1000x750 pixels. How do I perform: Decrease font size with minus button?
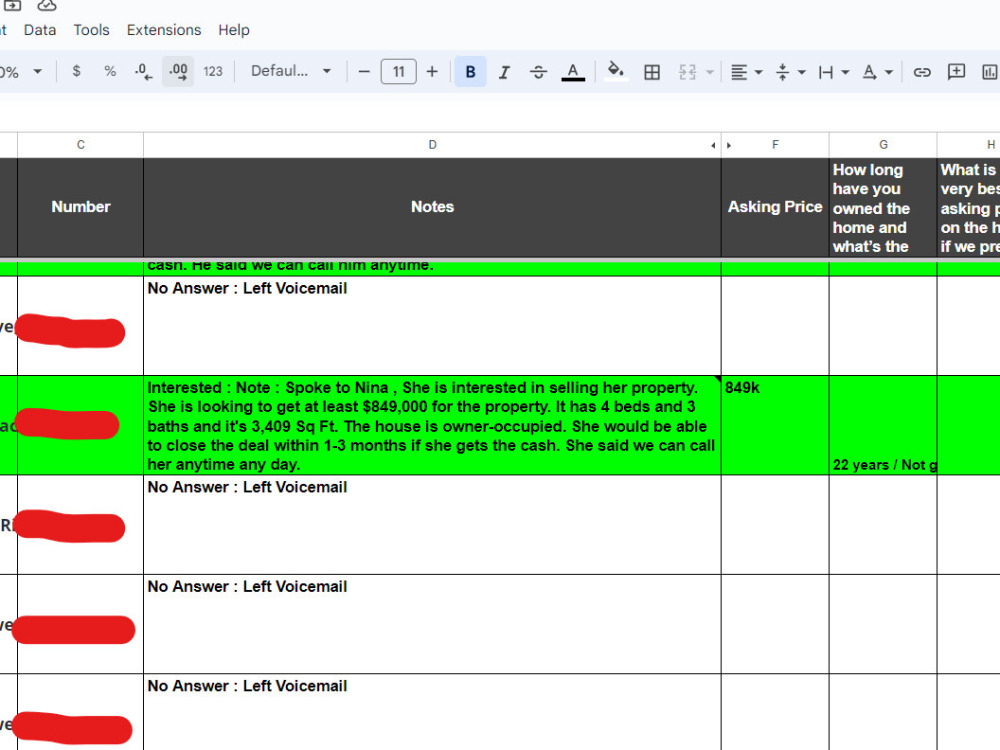pyautogui.click(x=364, y=71)
